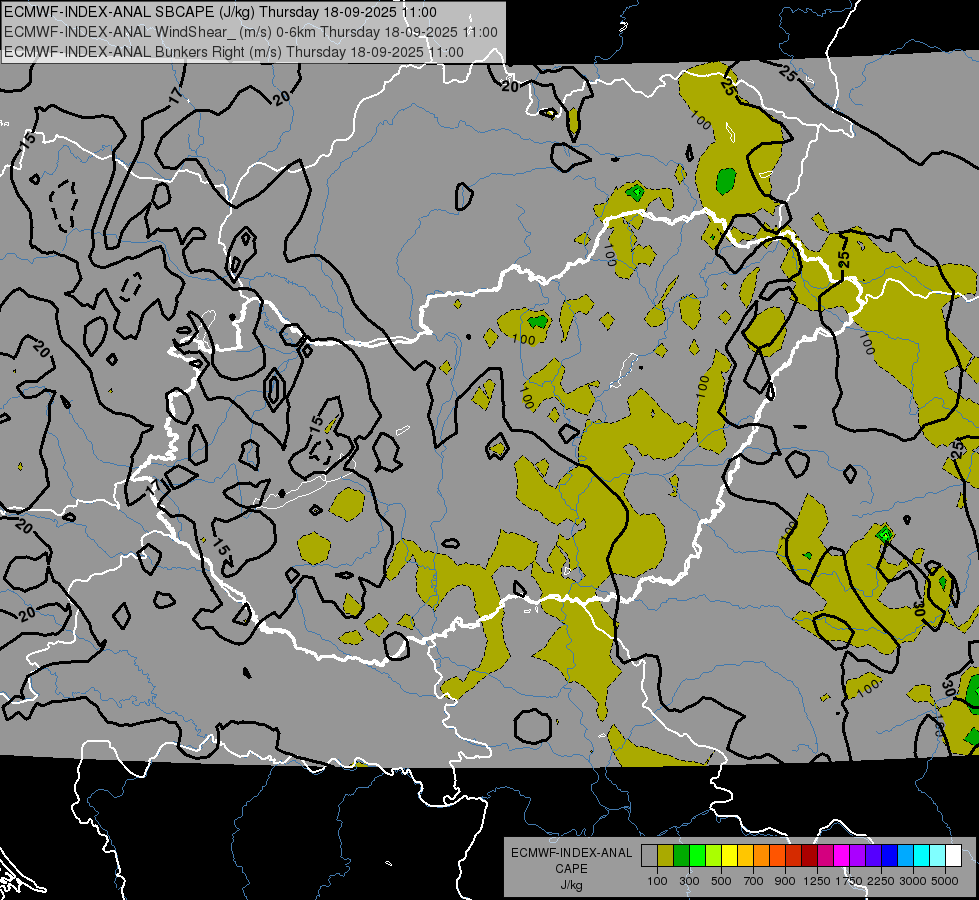Click the legend unit J/kg
The width and height of the screenshot is (979, 900).
[571, 885]
